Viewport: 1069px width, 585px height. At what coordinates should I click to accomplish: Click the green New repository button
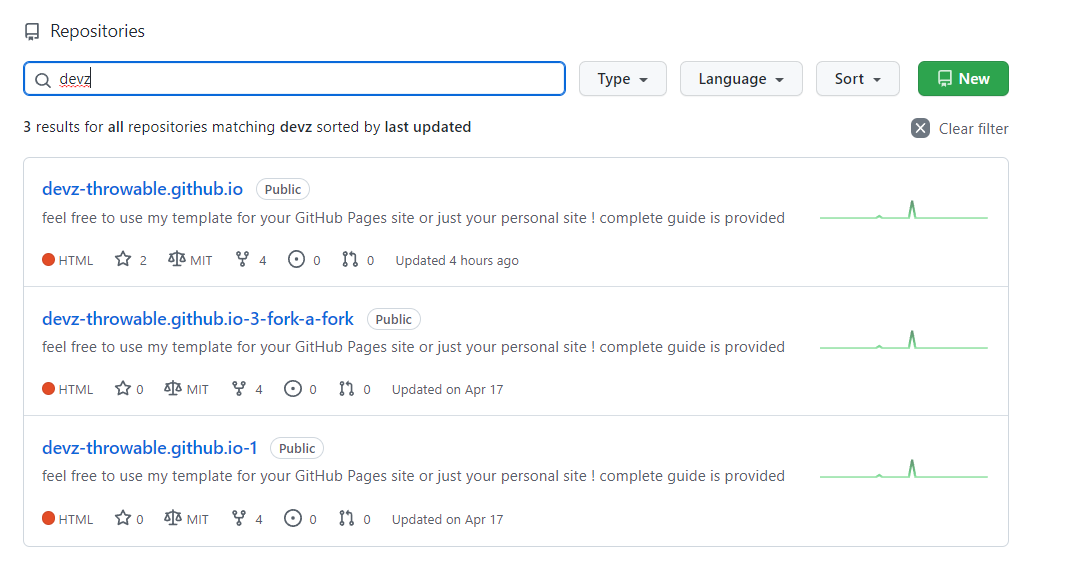[962, 78]
